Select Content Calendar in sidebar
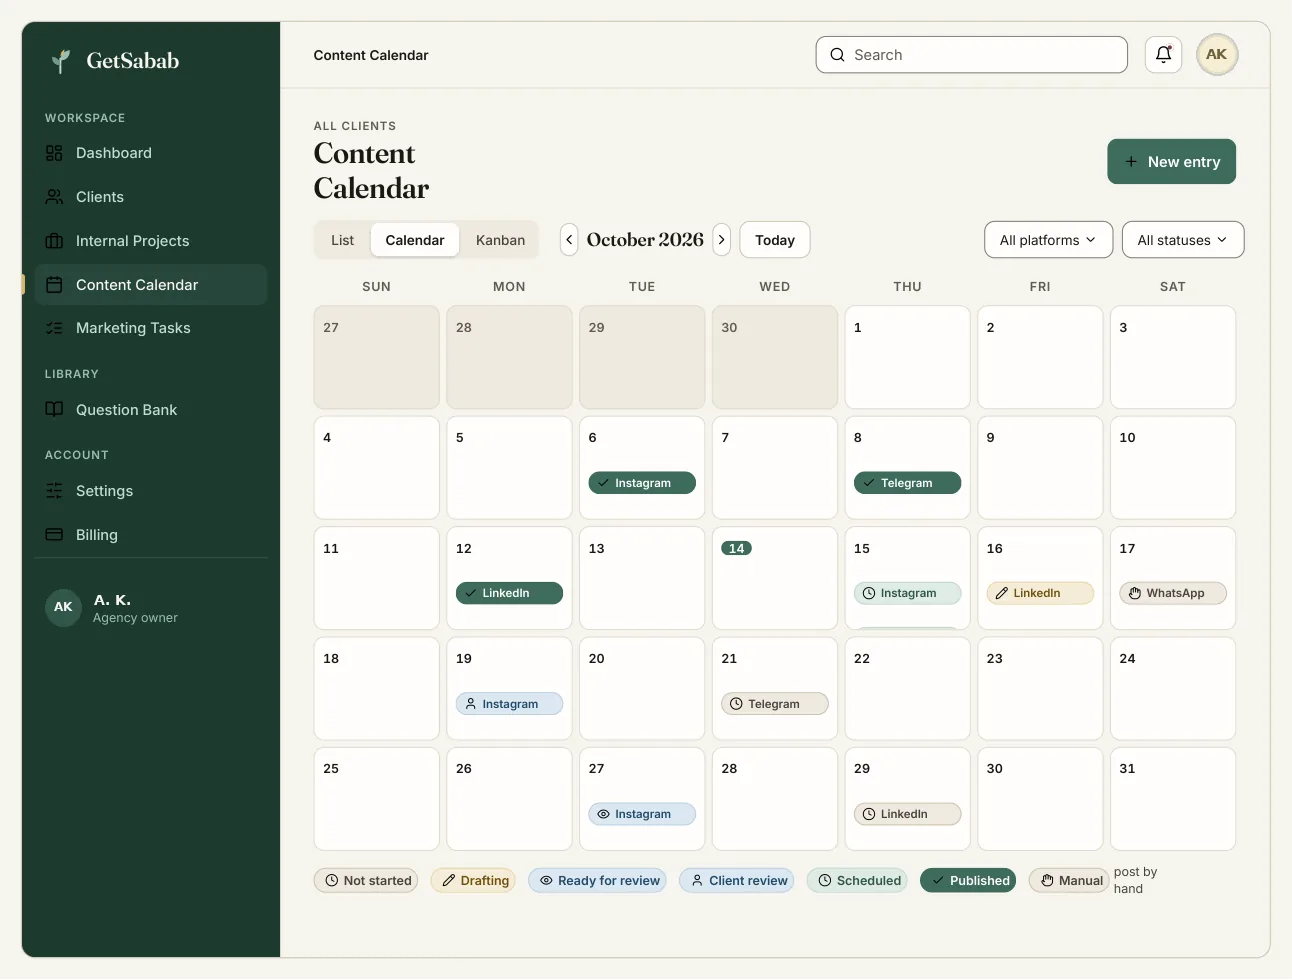 tap(151, 285)
